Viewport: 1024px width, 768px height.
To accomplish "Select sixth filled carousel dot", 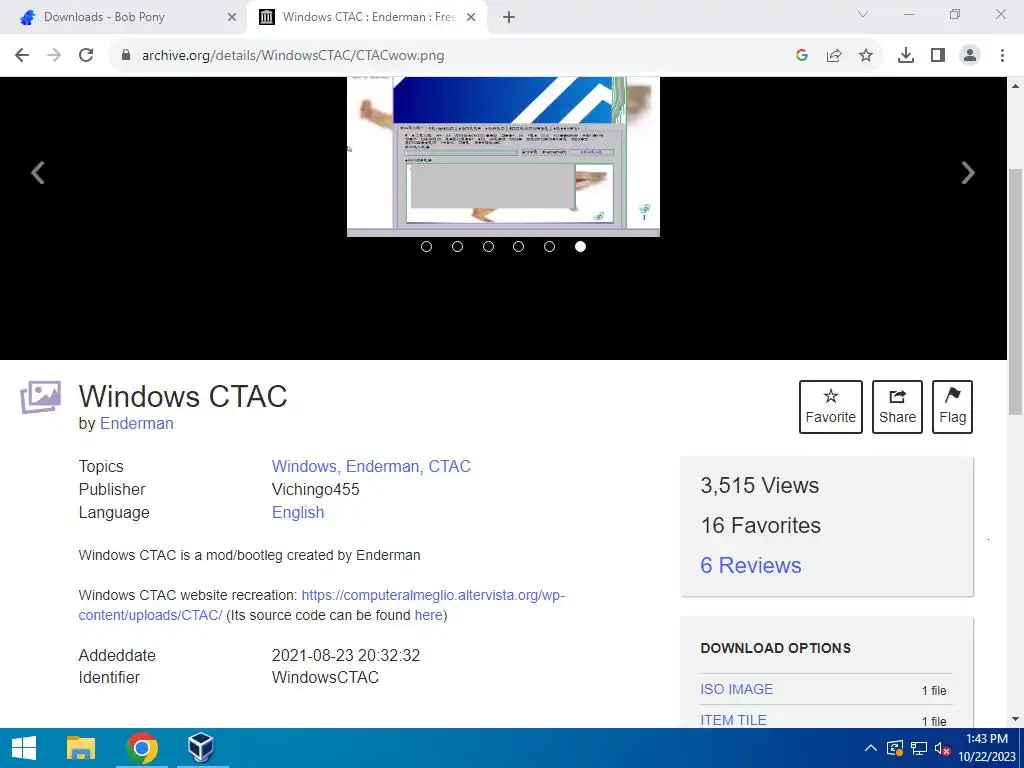I will (581, 246).
